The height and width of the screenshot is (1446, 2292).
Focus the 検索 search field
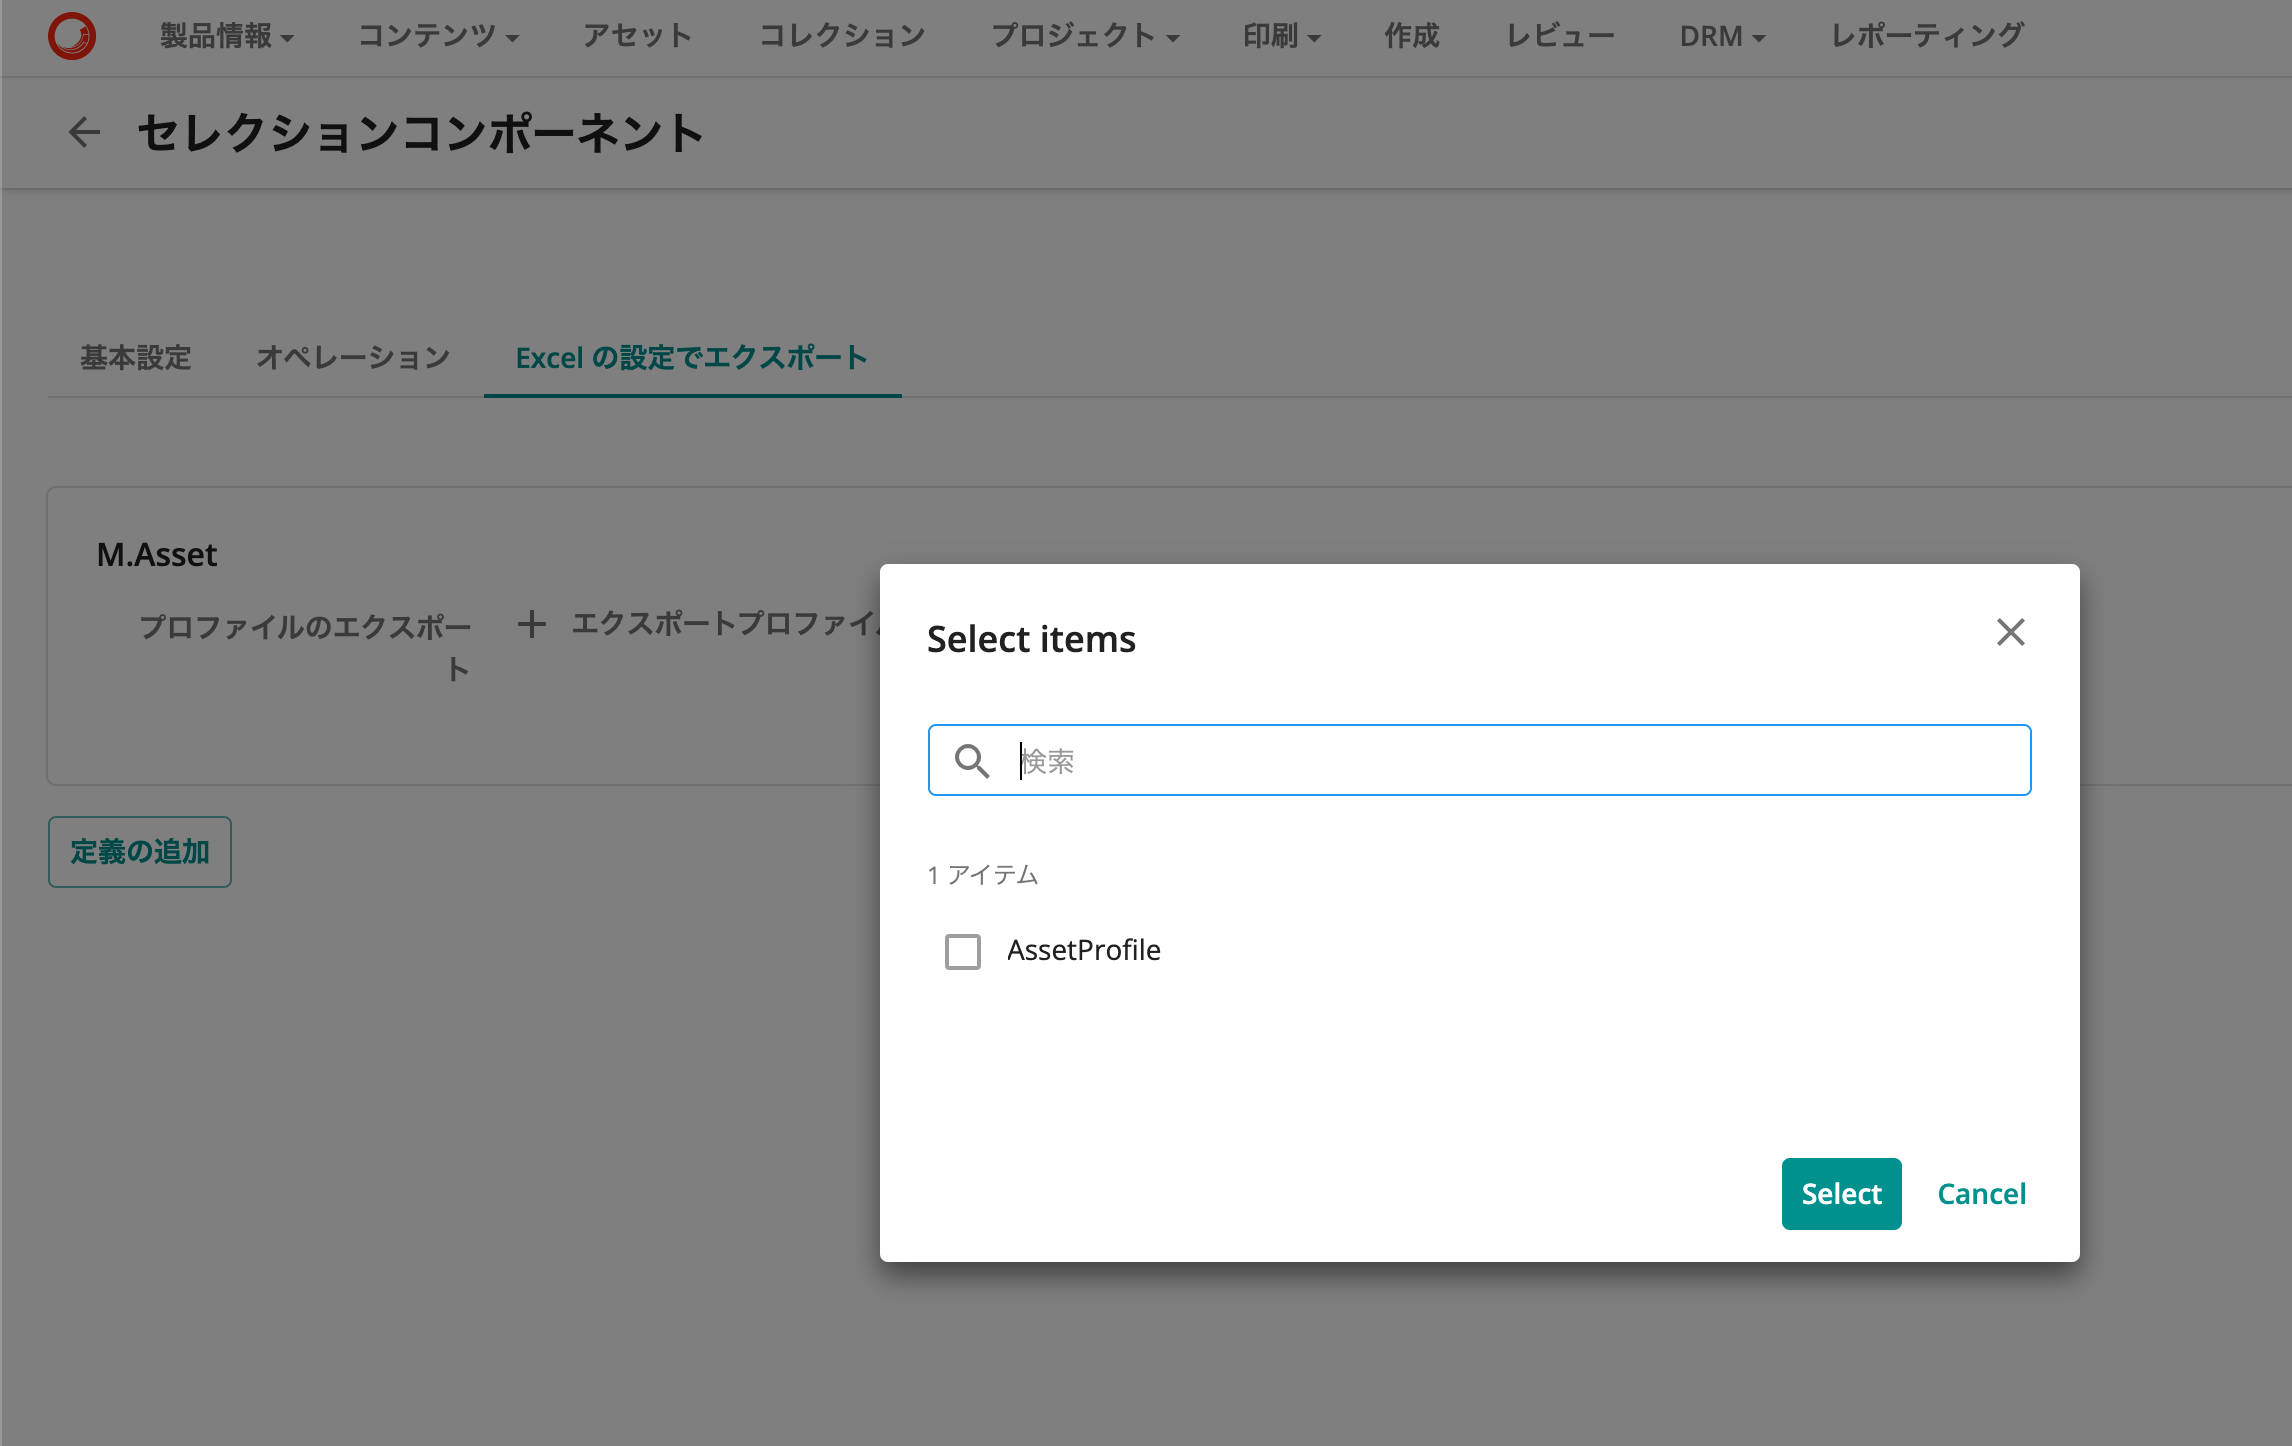(x=1479, y=760)
